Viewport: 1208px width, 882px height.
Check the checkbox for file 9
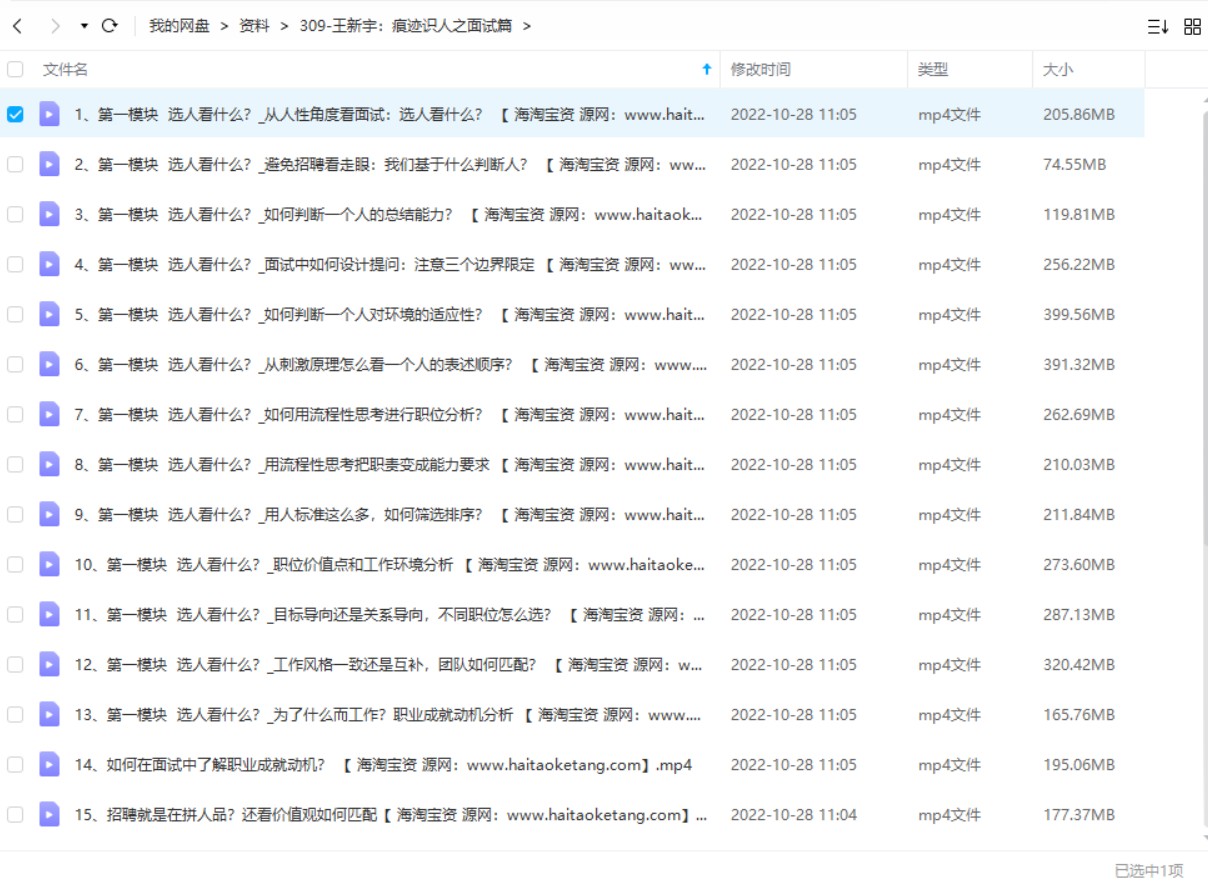(x=15, y=514)
